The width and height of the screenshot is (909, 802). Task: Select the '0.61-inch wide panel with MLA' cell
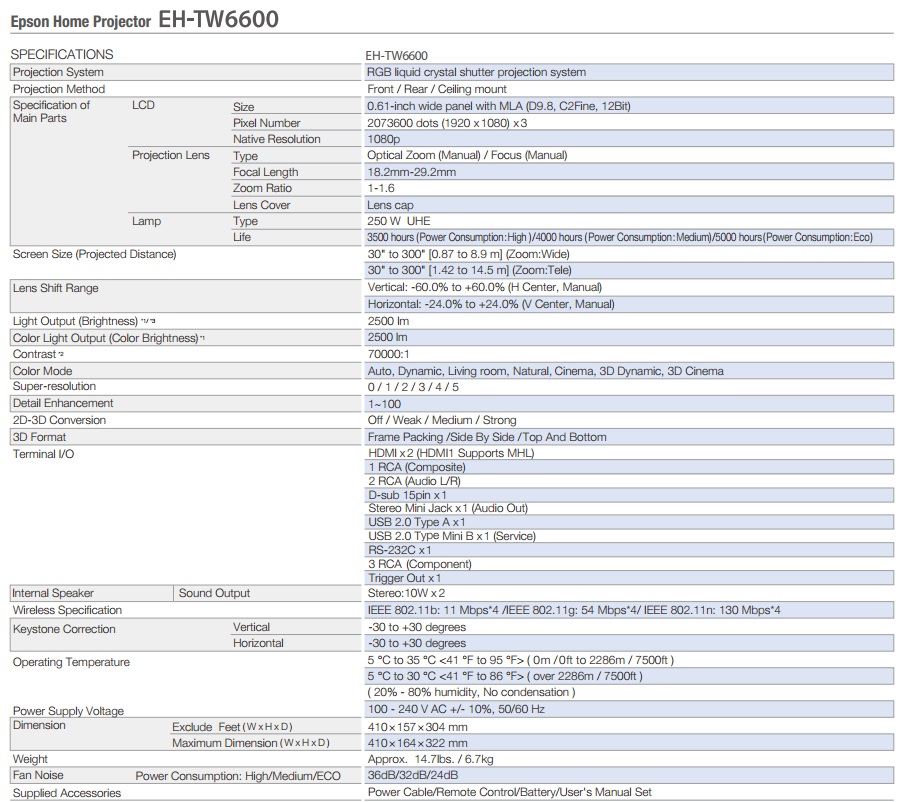(628, 106)
